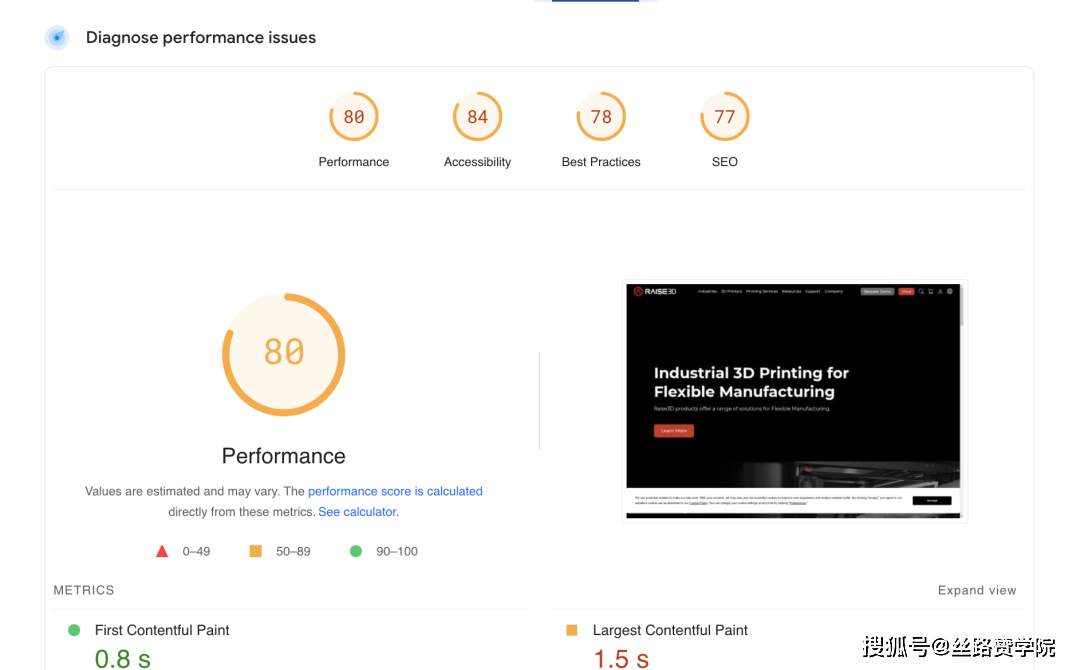1080x670 pixels.
Task: Click the red triangle 0–49 legend icon
Action: click(x=162, y=551)
